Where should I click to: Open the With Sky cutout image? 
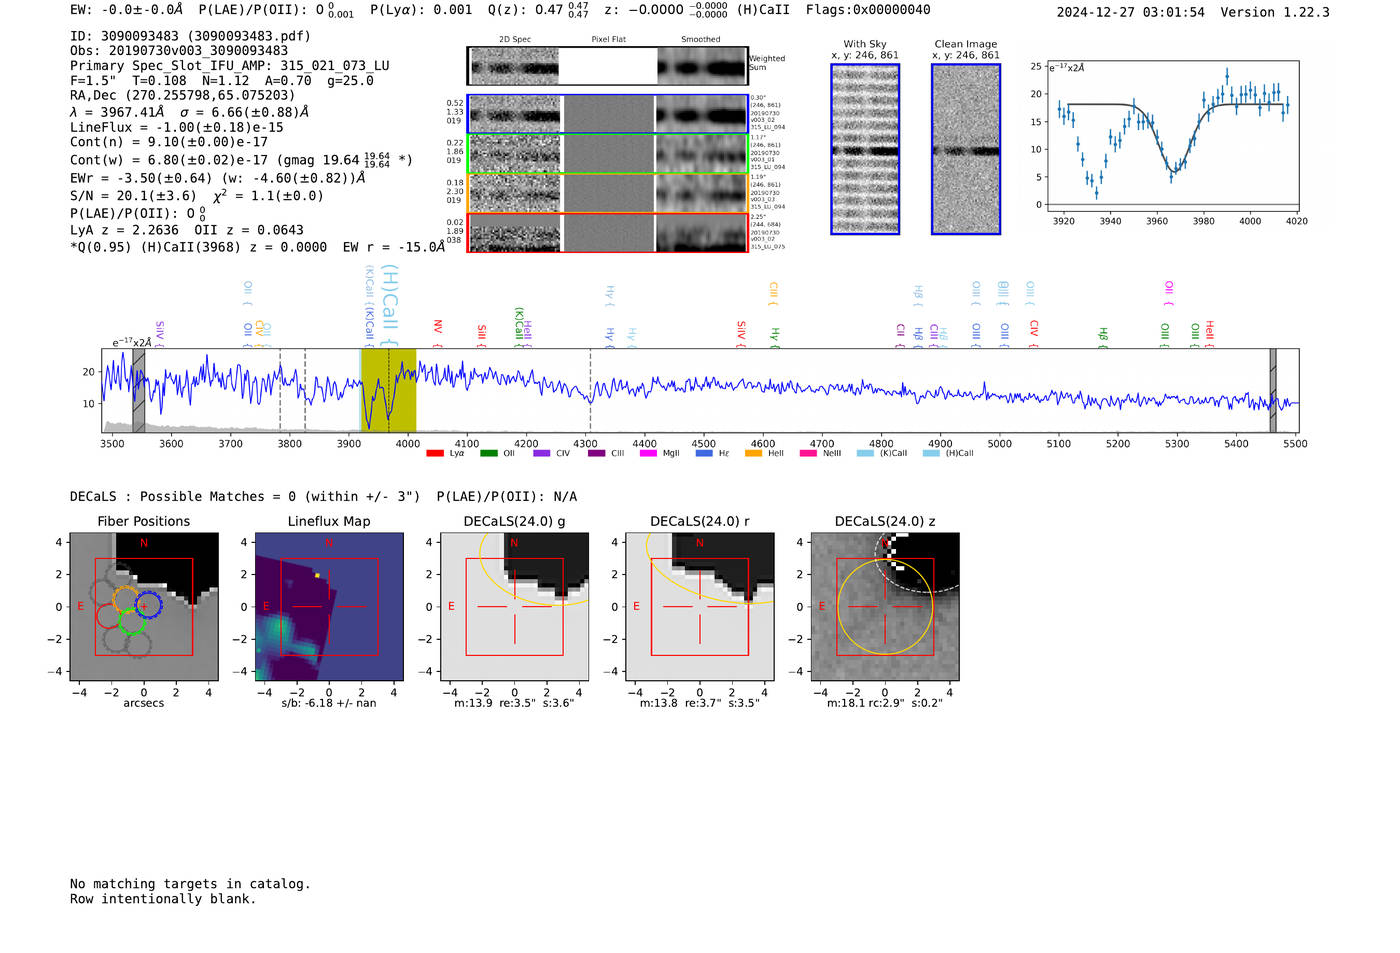(865, 149)
